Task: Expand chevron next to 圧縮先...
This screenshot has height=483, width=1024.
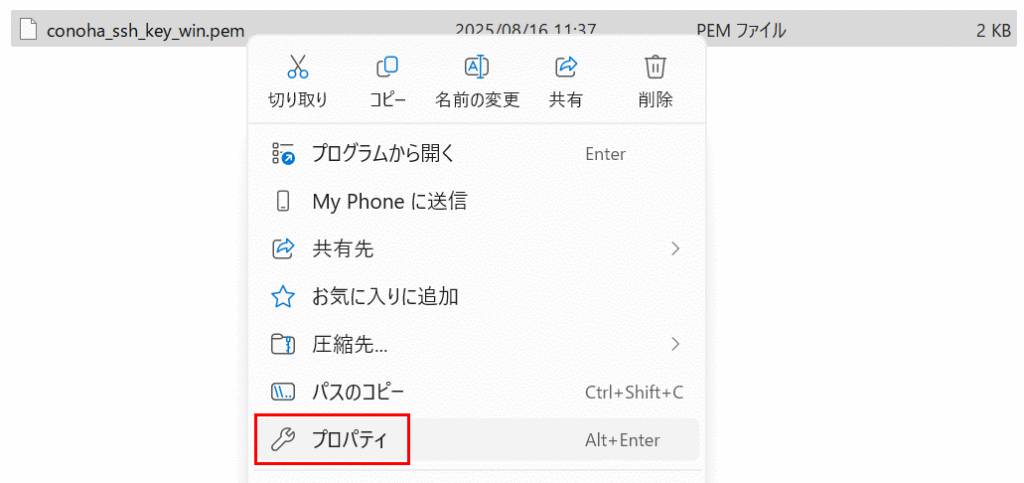Action: tap(676, 344)
